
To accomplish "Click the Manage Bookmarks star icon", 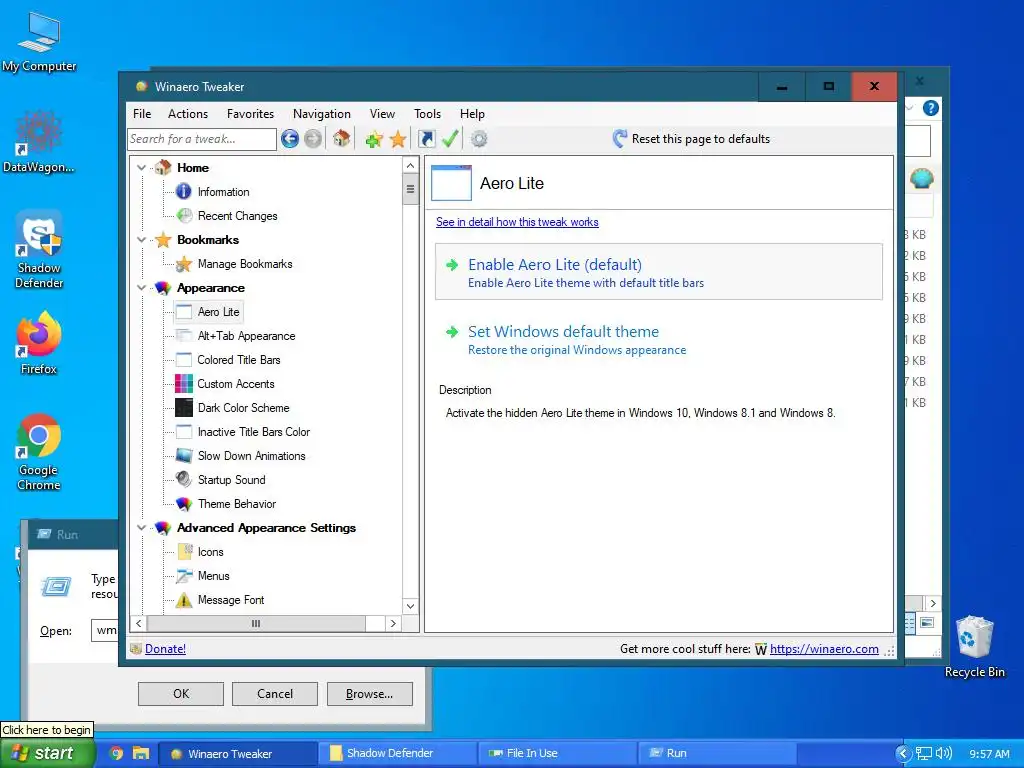I will point(184,264).
